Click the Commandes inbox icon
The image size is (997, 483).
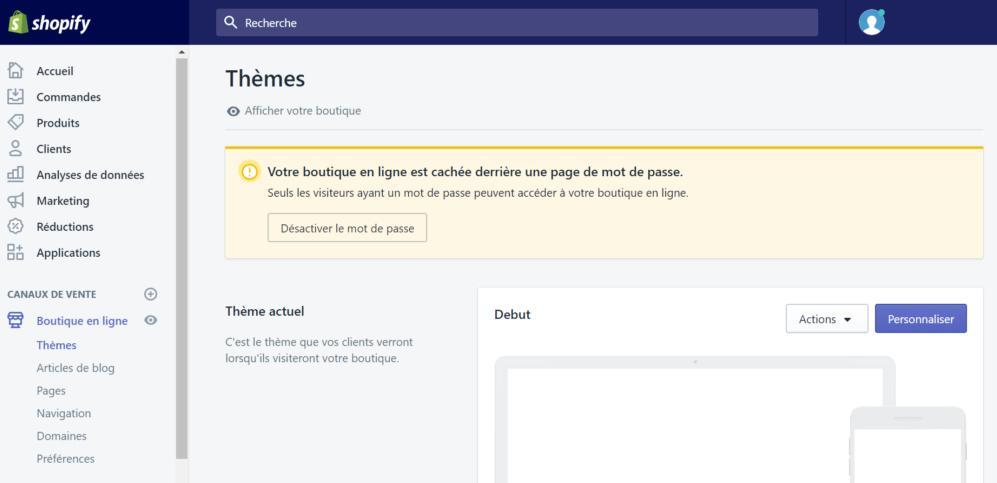pos(15,97)
